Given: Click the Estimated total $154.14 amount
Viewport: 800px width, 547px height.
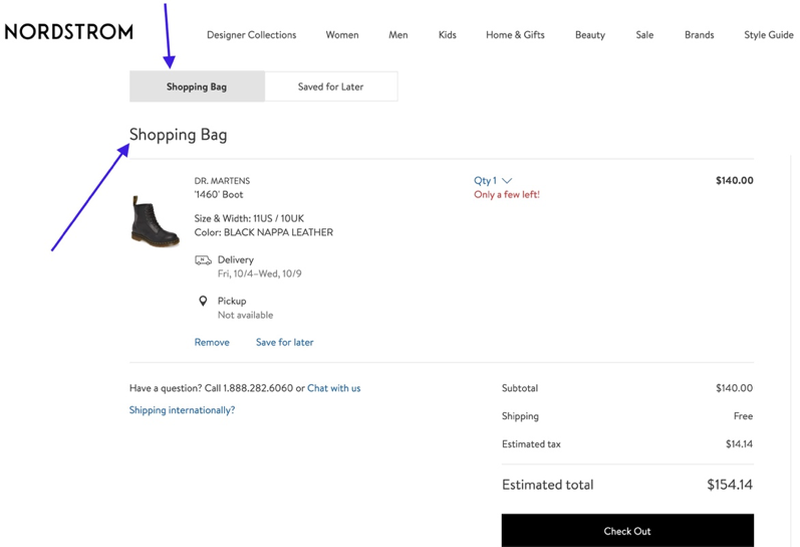Looking at the screenshot, I should [730, 484].
